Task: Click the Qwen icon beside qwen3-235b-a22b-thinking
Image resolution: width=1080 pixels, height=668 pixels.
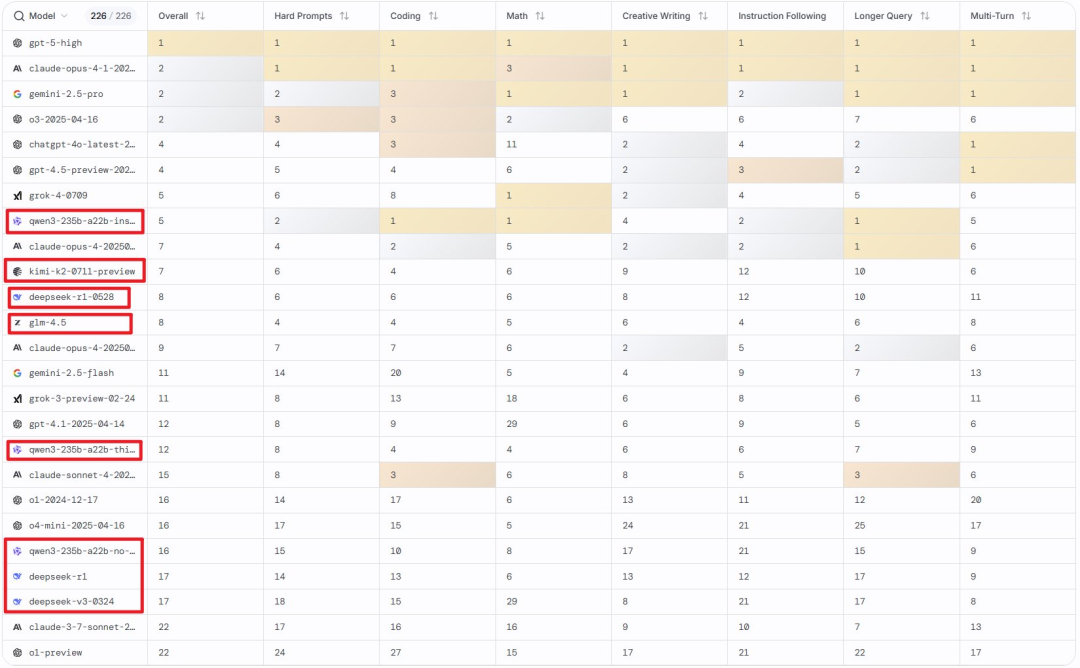Action: pos(17,450)
